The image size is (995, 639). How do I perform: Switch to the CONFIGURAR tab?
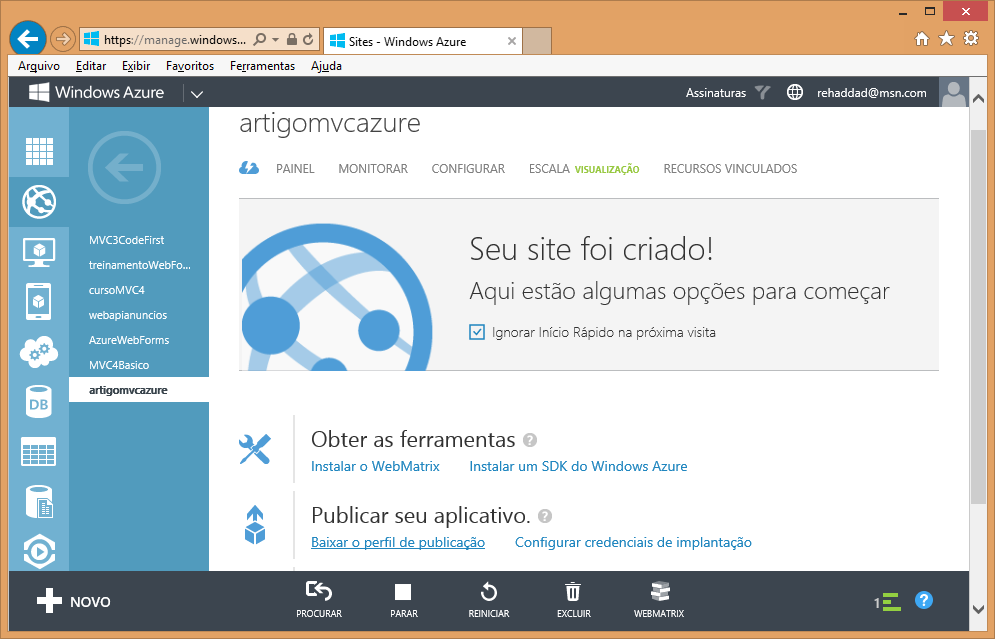pyautogui.click(x=468, y=169)
